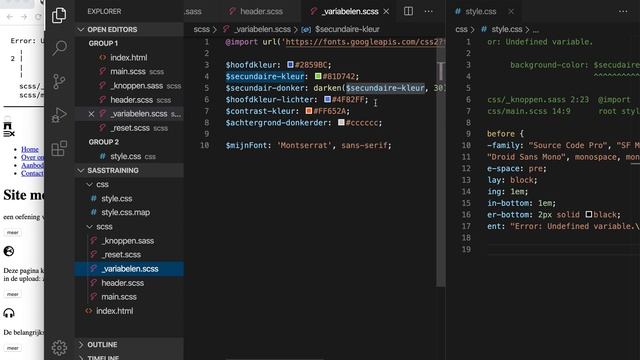Open index.html from Open Editors
The image size is (640, 360).
(x=129, y=58)
